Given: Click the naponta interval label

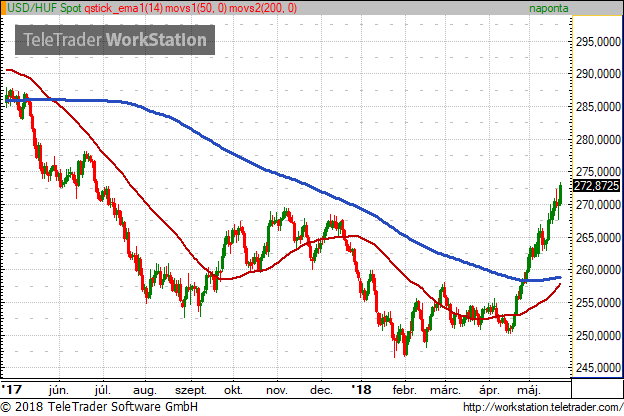Looking at the screenshot, I should click(x=548, y=8).
